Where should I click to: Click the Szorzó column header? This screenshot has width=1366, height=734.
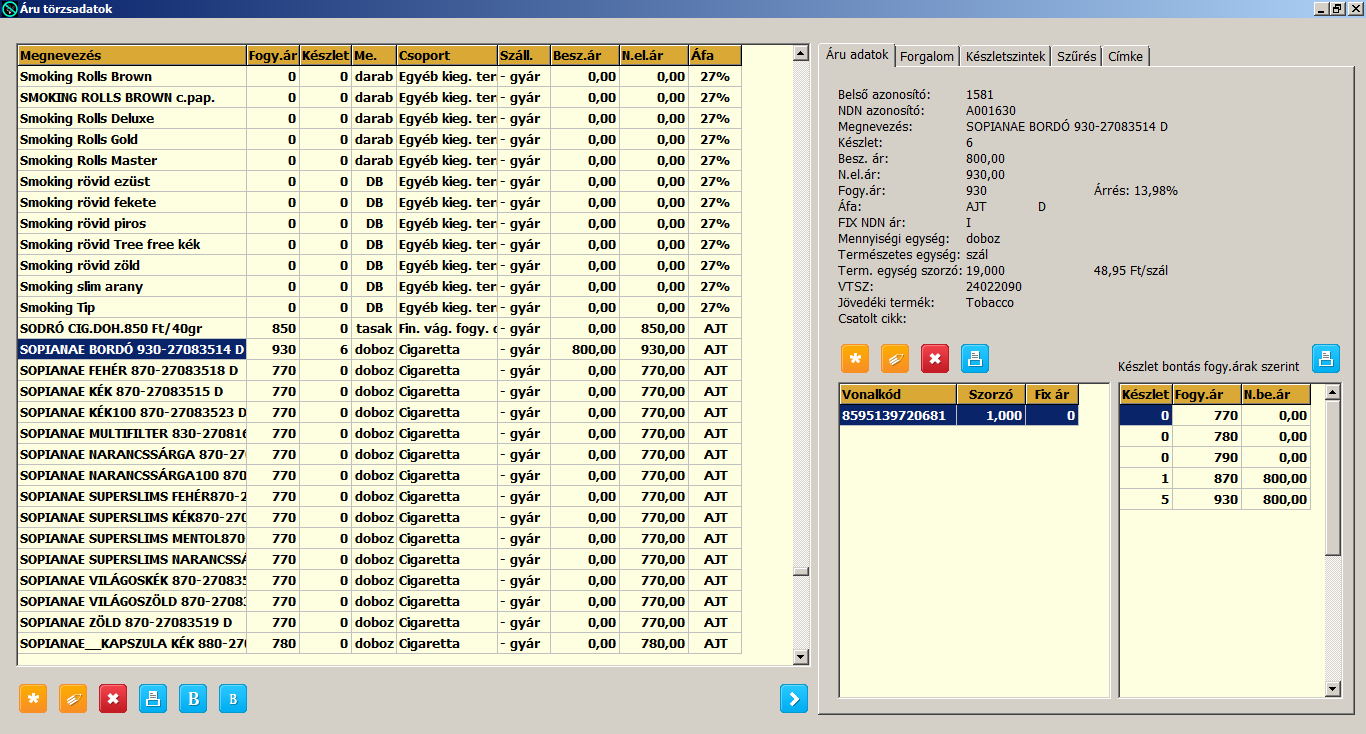[x=991, y=394]
